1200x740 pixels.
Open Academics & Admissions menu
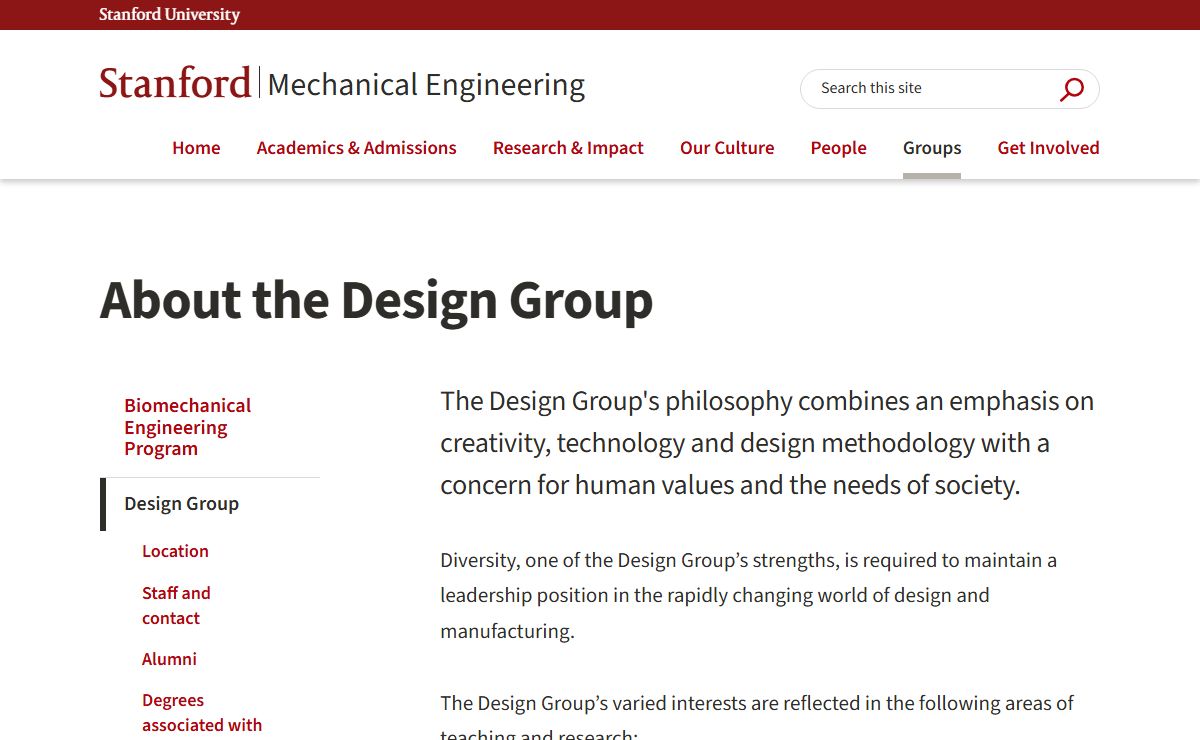click(356, 148)
